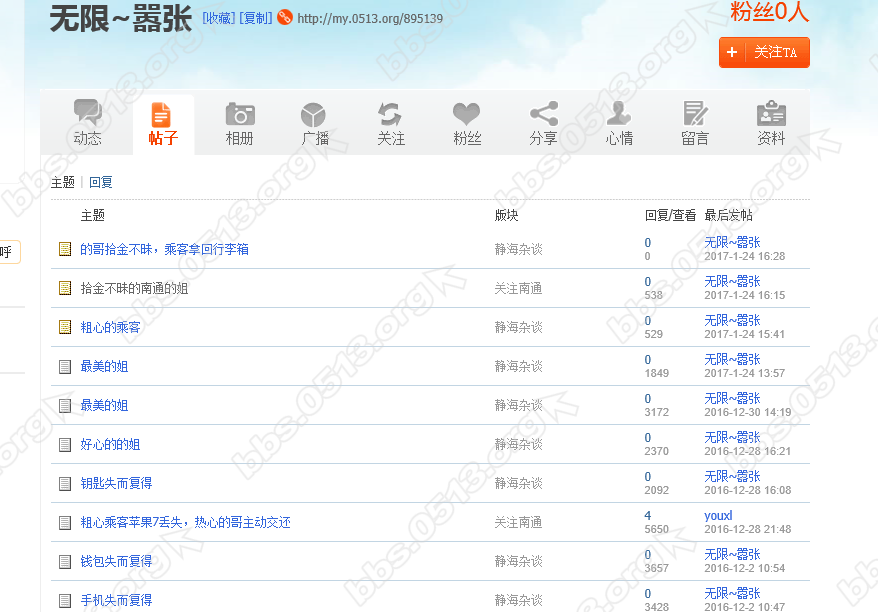The height and width of the screenshot is (612, 878).
Task: Click the [收藏] favorite link
Action: pos(218,18)
